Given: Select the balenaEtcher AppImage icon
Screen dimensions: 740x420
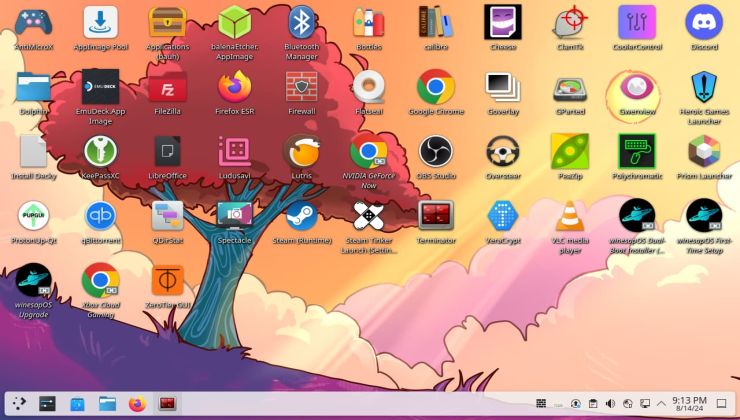Looking at the screenshot, I should coord(234,23).
